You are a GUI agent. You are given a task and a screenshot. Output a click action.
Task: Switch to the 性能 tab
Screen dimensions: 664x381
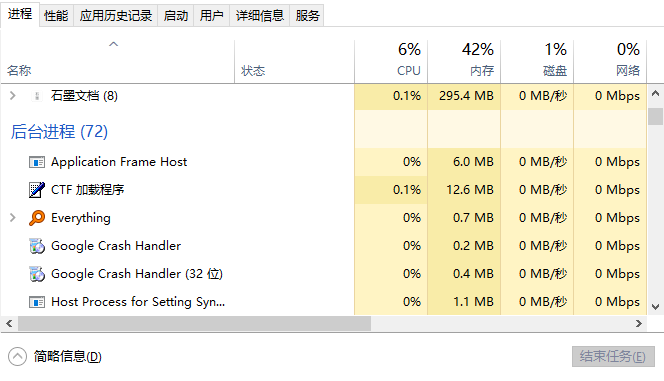point(56,16)
